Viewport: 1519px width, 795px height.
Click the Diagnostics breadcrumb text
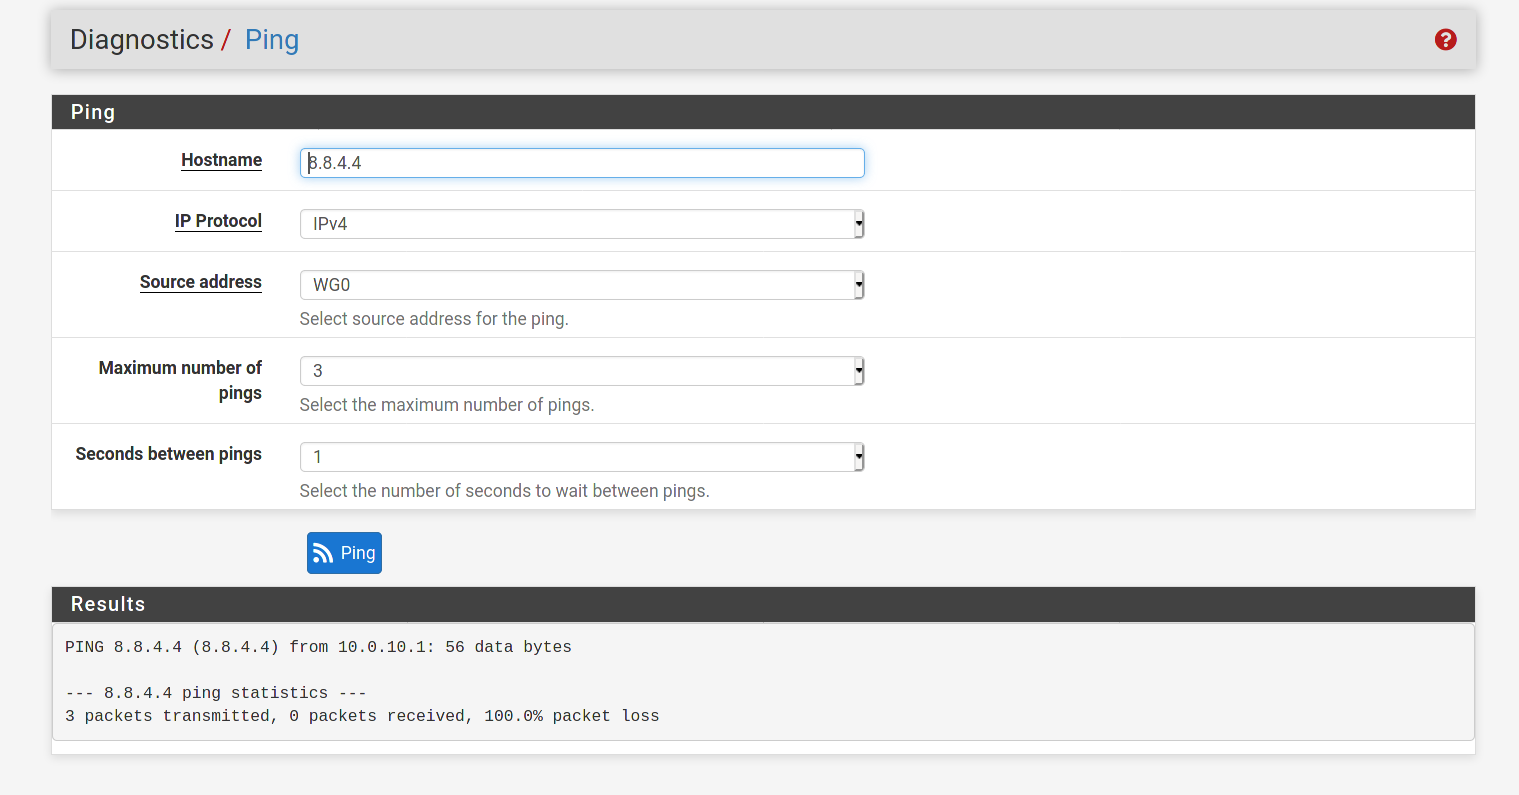click(142, 40)
